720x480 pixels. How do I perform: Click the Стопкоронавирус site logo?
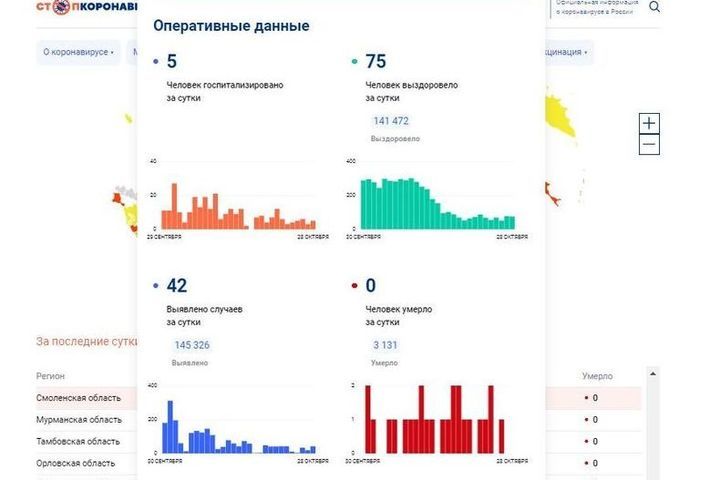coord(84,7)
